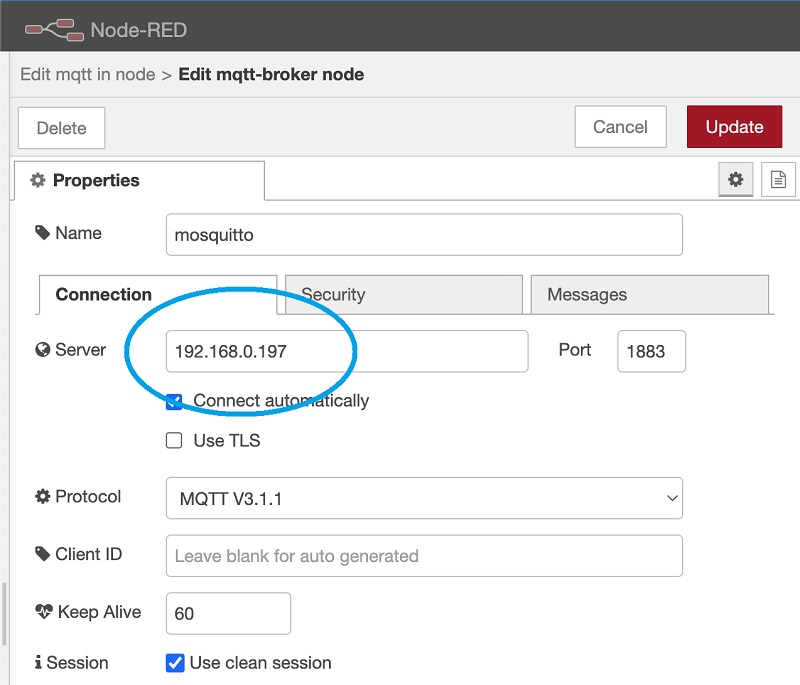Screen dimensions: 800x685
Task: Click the Session label text
Action: pos(77,663)
